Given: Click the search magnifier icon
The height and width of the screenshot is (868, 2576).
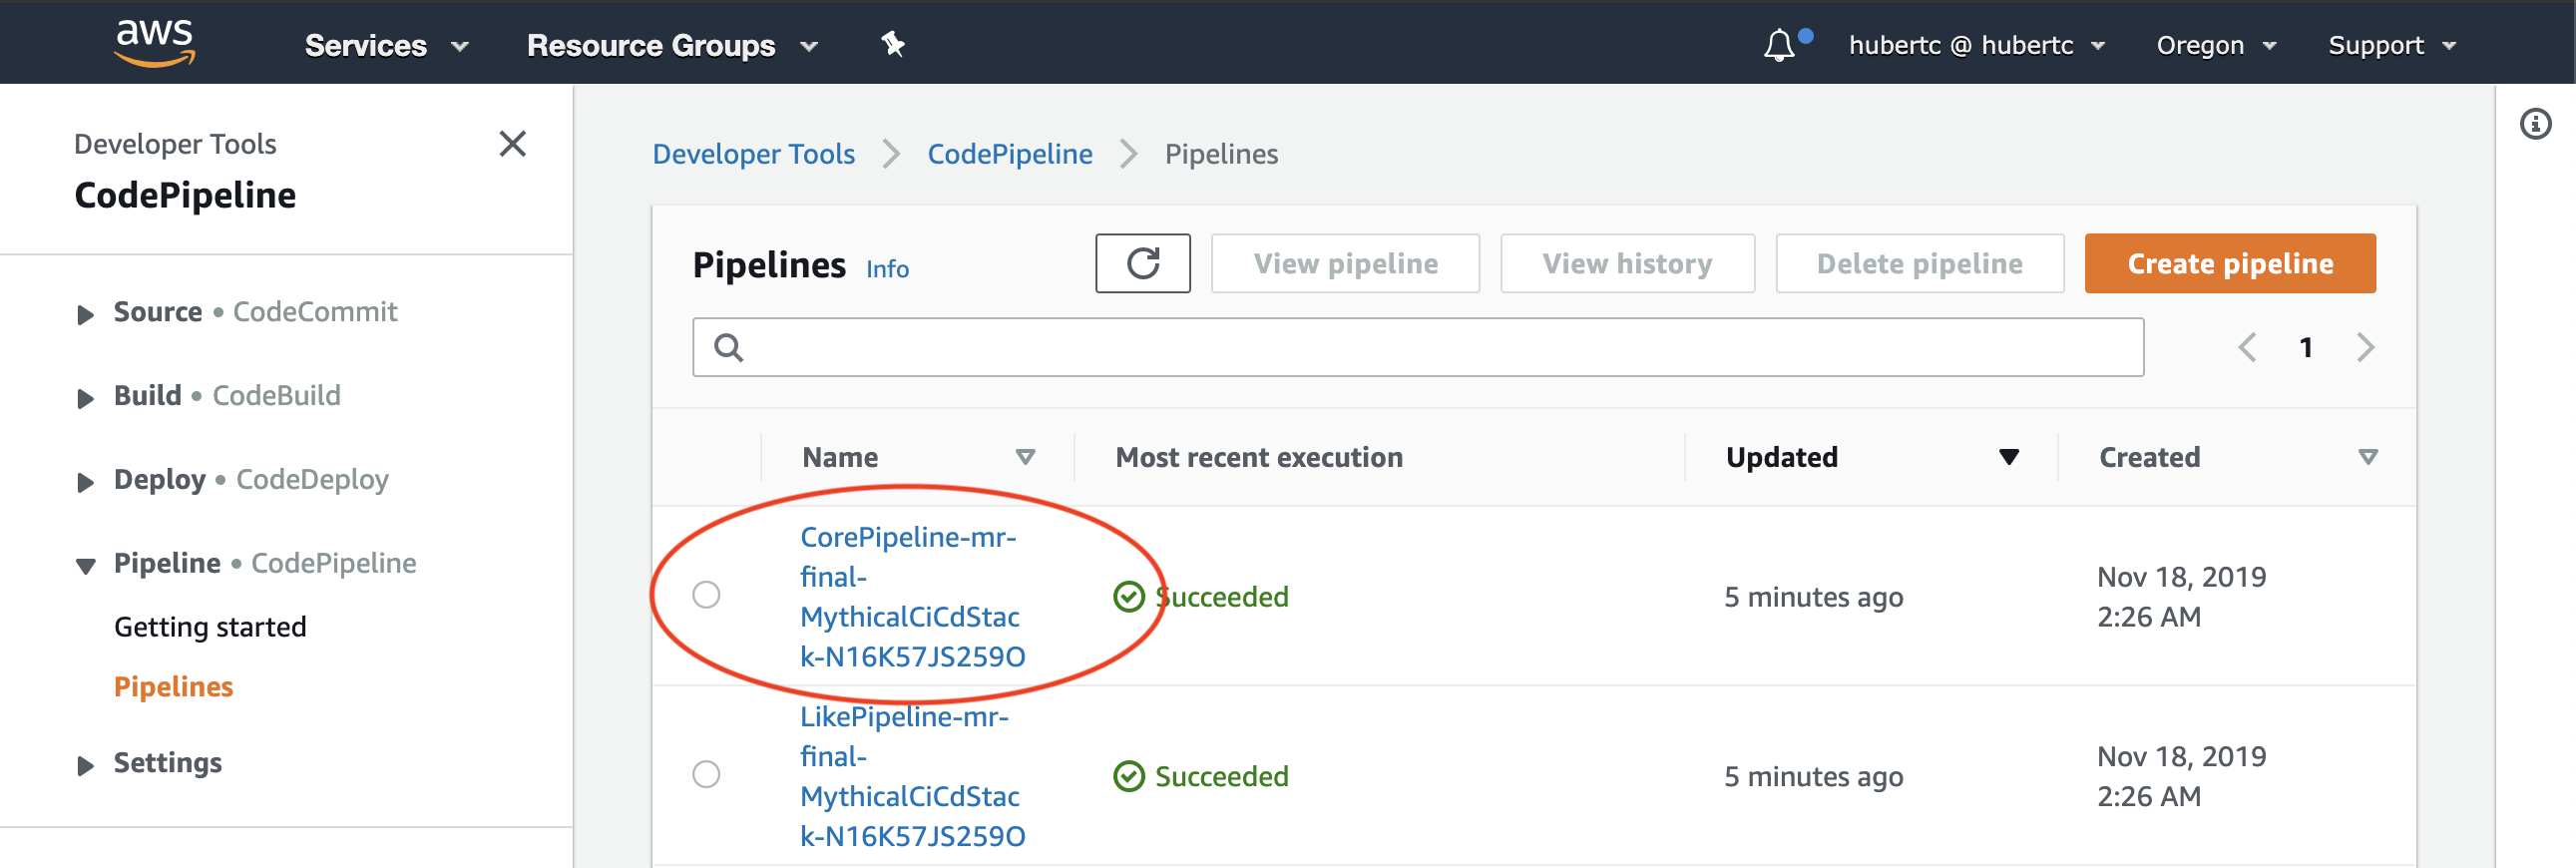Looking at the screenshot, I should 728,347.
